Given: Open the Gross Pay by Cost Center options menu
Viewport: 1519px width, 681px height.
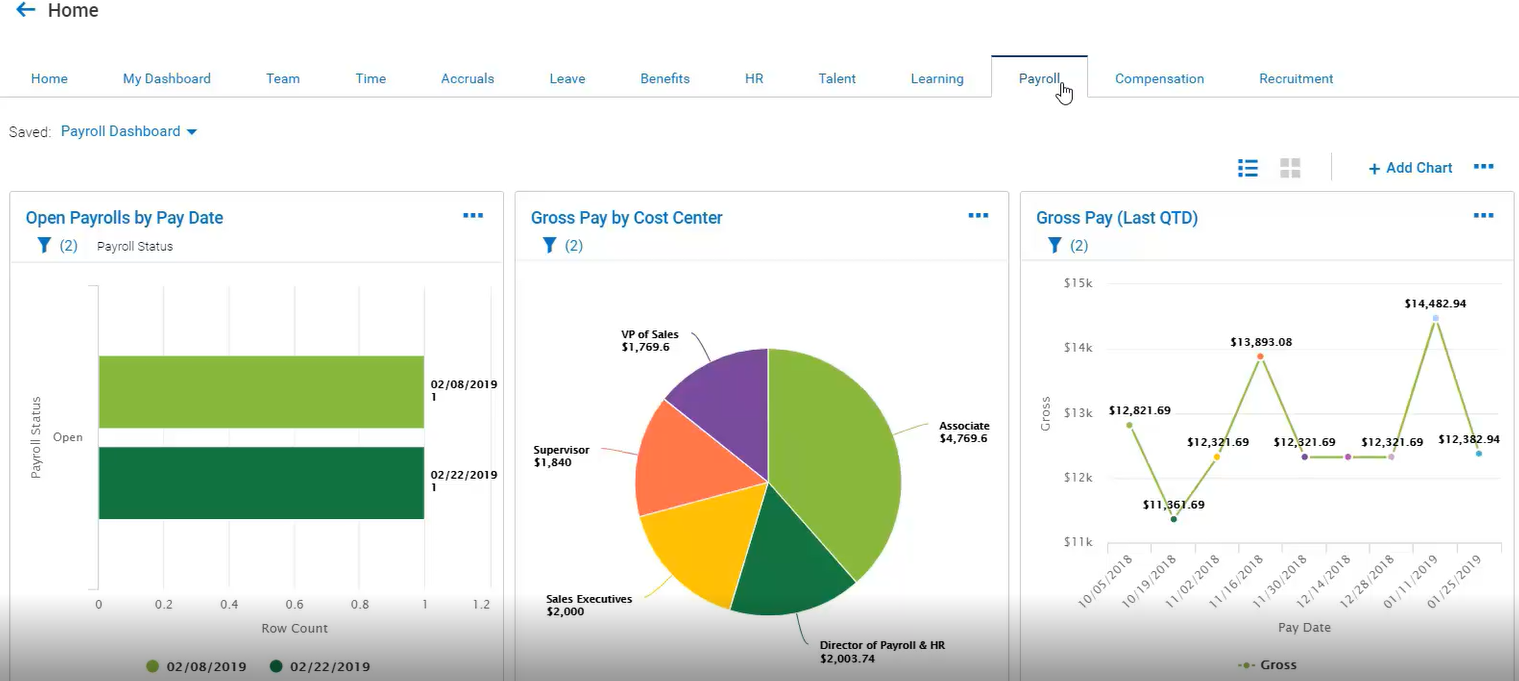Looking at the screenshot, I should [x=978, y=216].
